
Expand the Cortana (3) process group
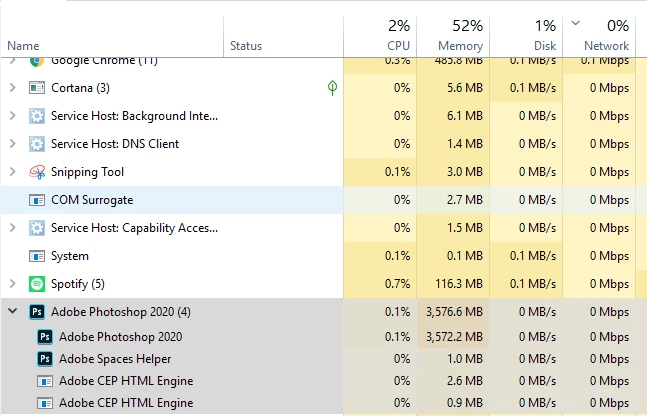(x=12, y=88)
